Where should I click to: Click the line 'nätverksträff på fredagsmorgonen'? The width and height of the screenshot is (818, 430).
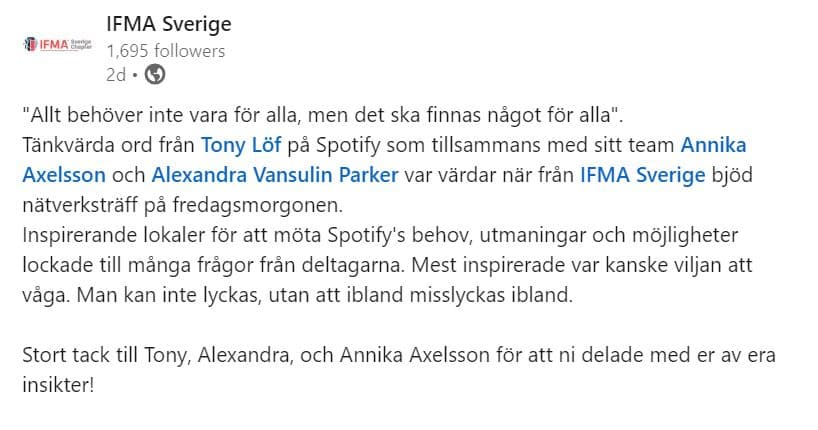(x=183, y=205)
